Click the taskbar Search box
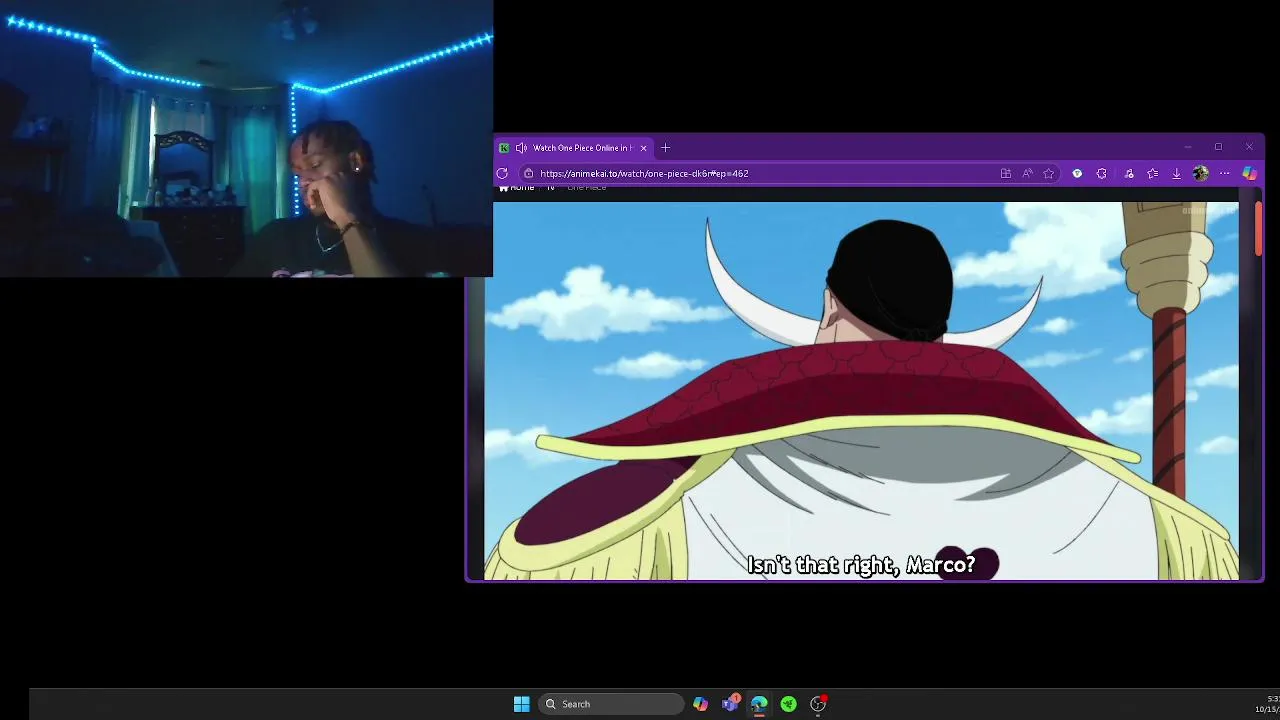 [611, 704]
